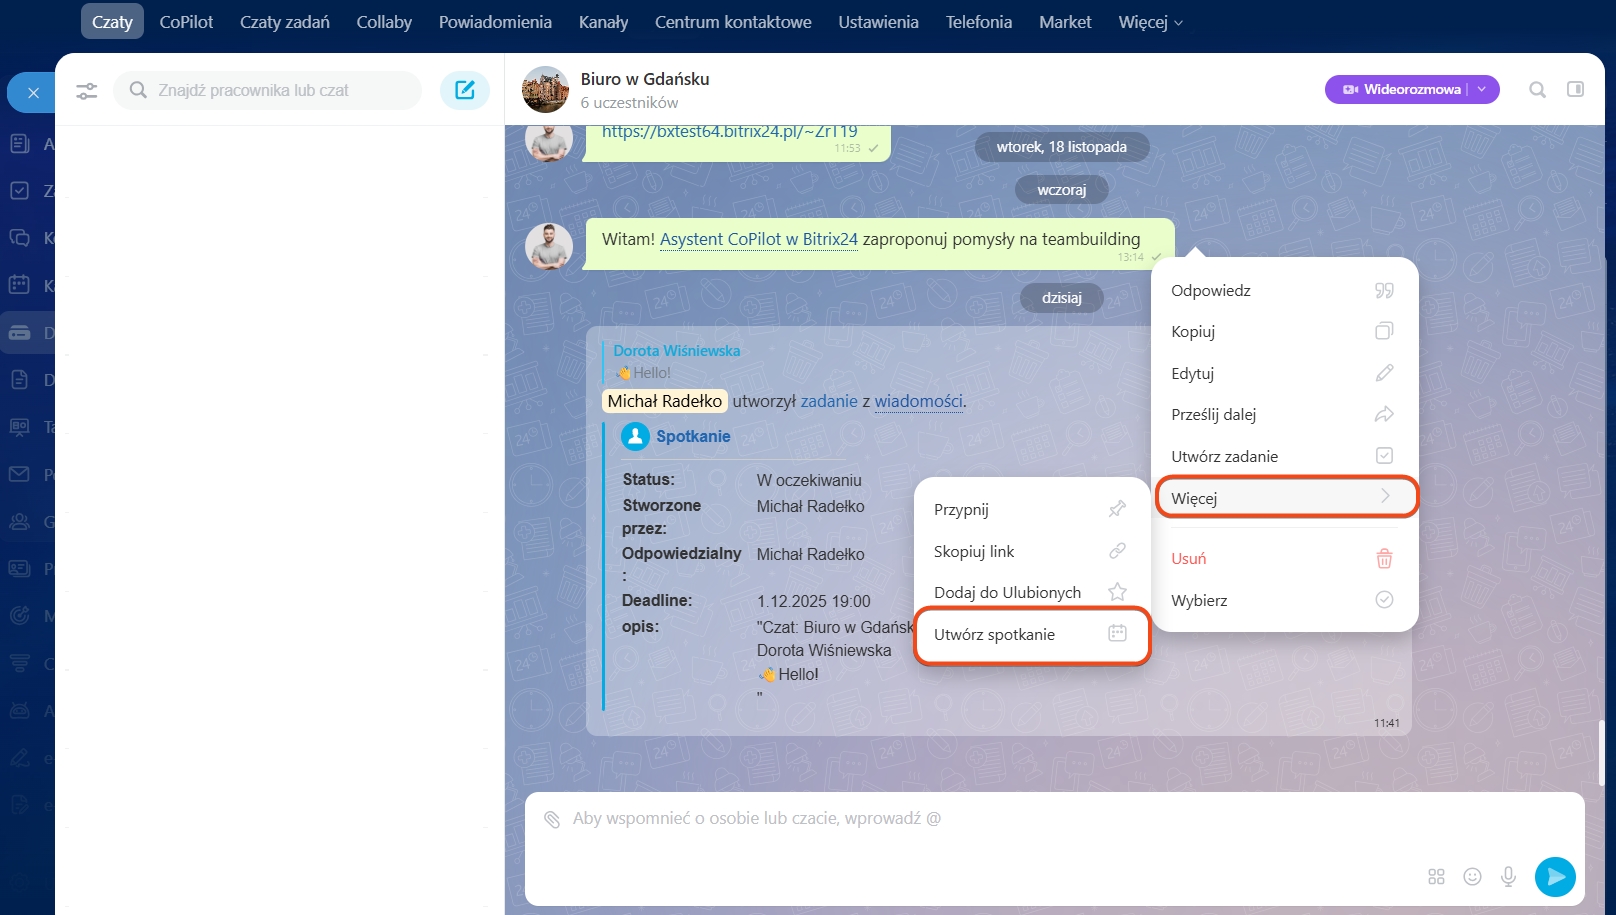The width and height of the screenshot is (1616, 915).
Task: Select Kopiuj from context menu
Action: point(1284,332)
